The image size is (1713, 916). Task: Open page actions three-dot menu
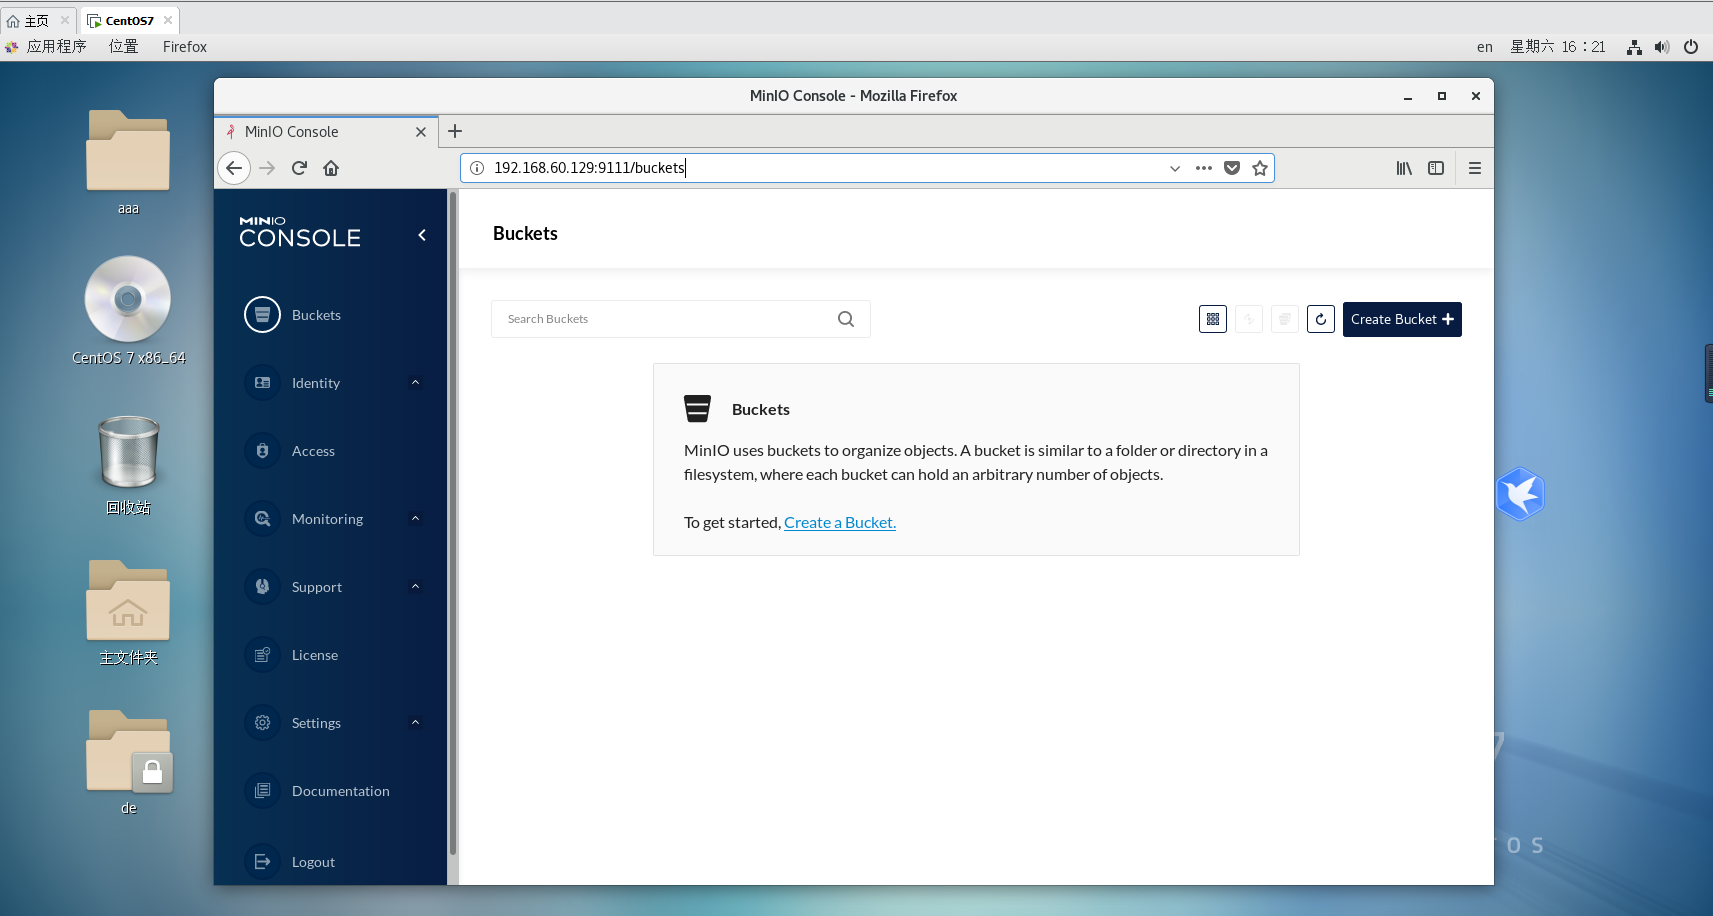pyautogui.click(x=1204, y=168)
